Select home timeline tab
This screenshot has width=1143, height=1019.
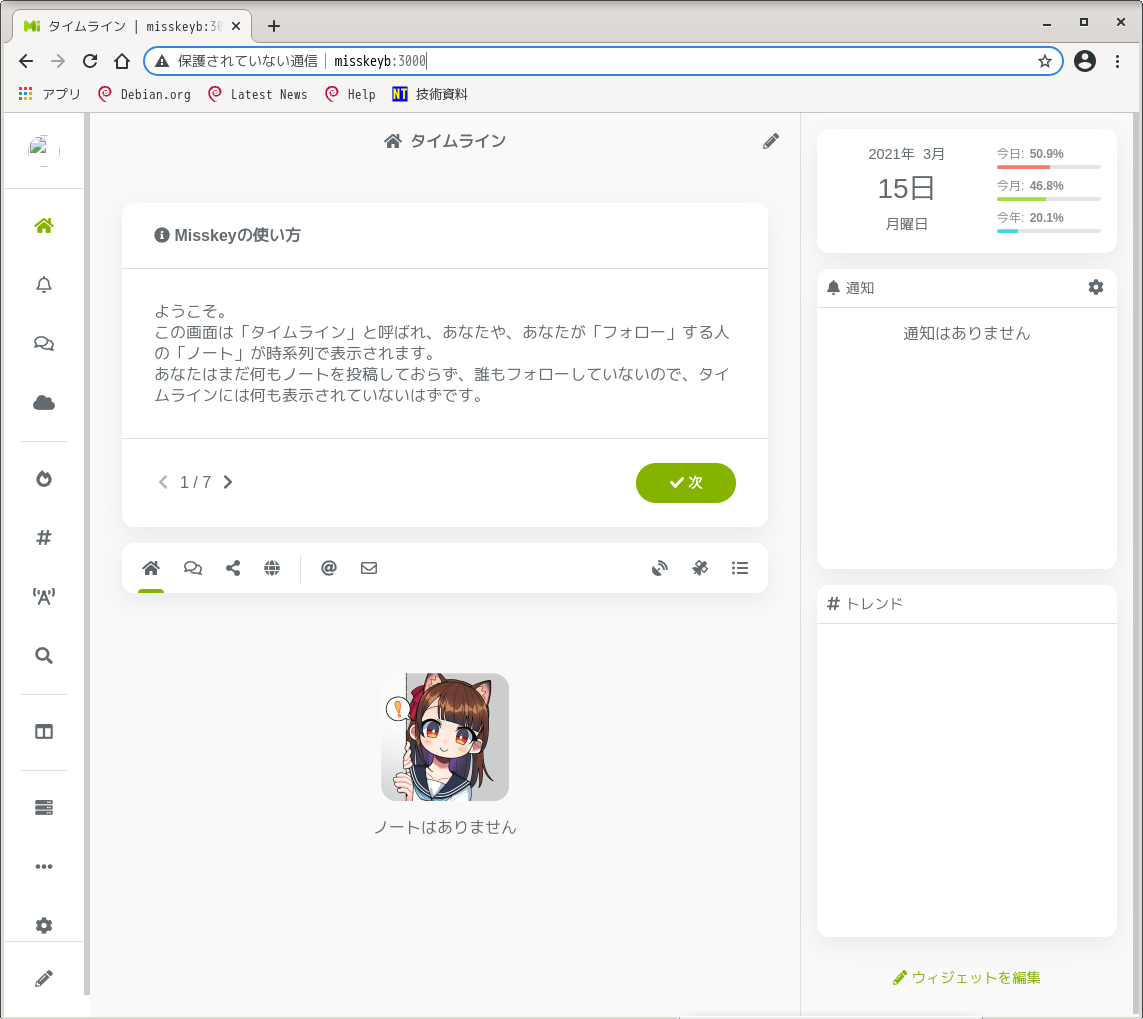pos(151,568)
